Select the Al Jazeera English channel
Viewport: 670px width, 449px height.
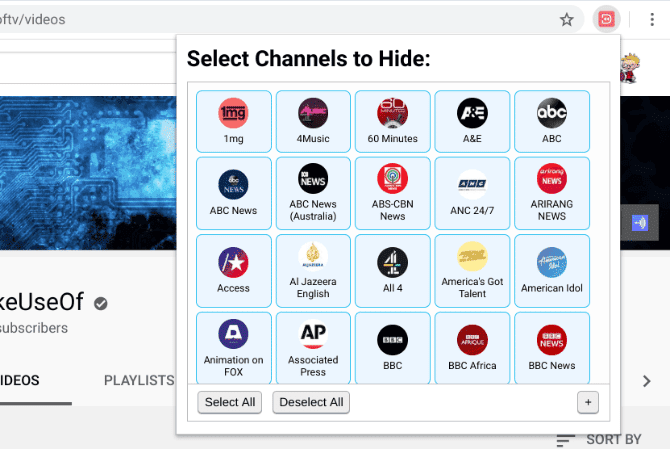click(313, 271)
